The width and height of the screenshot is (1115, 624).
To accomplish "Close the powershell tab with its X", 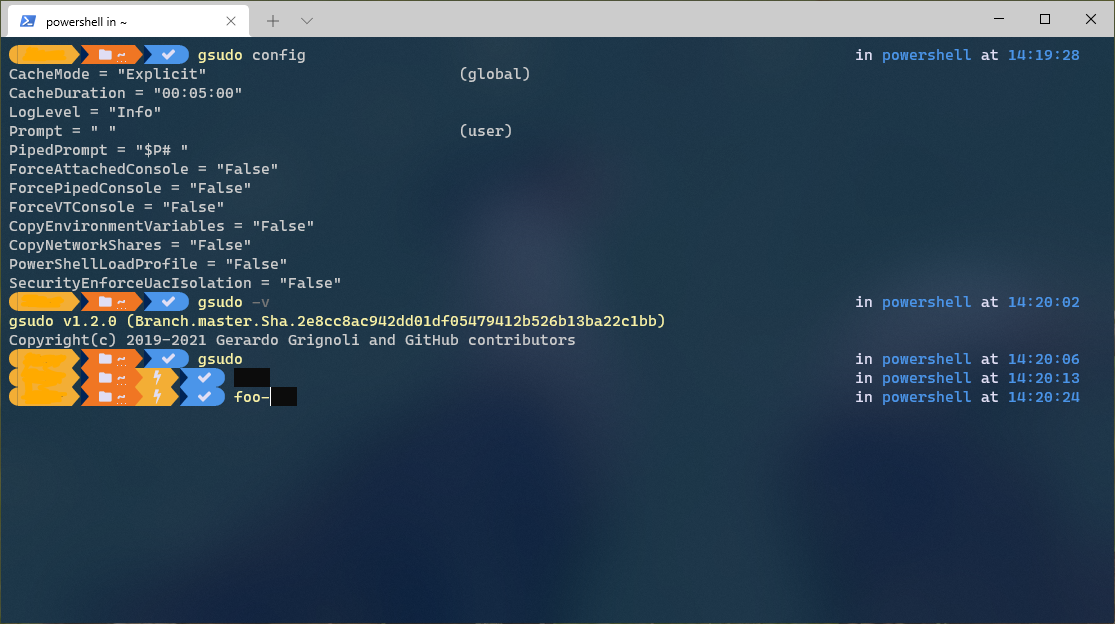I will coord(230,20).
